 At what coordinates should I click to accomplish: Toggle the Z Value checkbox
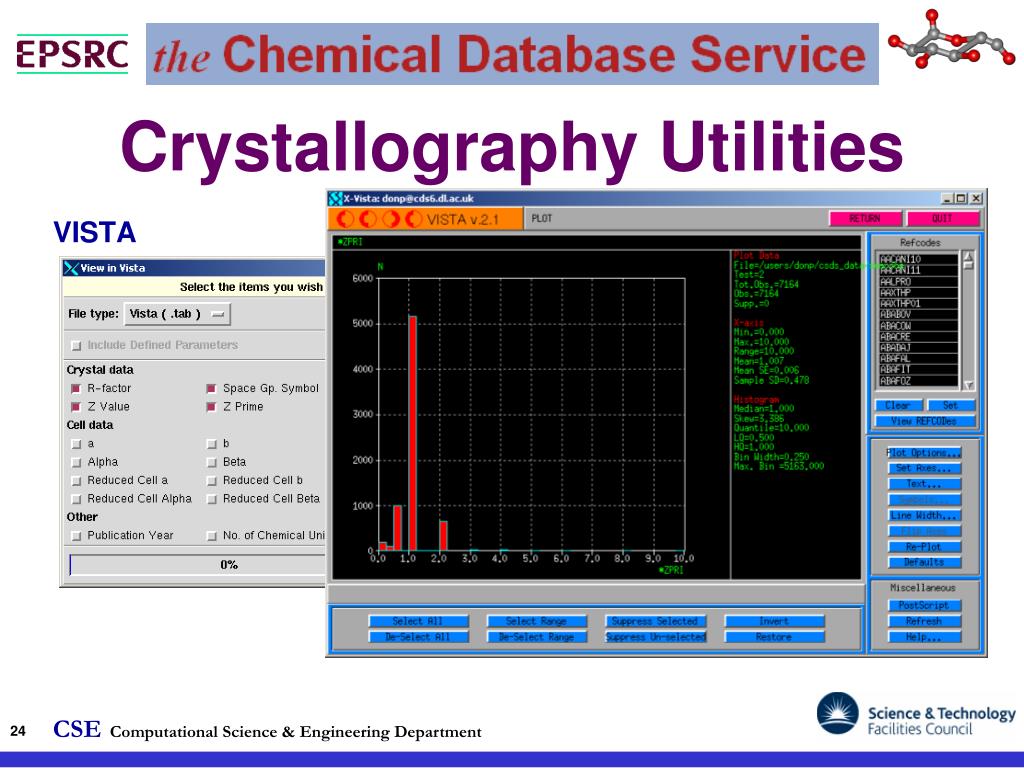(76, 407)
